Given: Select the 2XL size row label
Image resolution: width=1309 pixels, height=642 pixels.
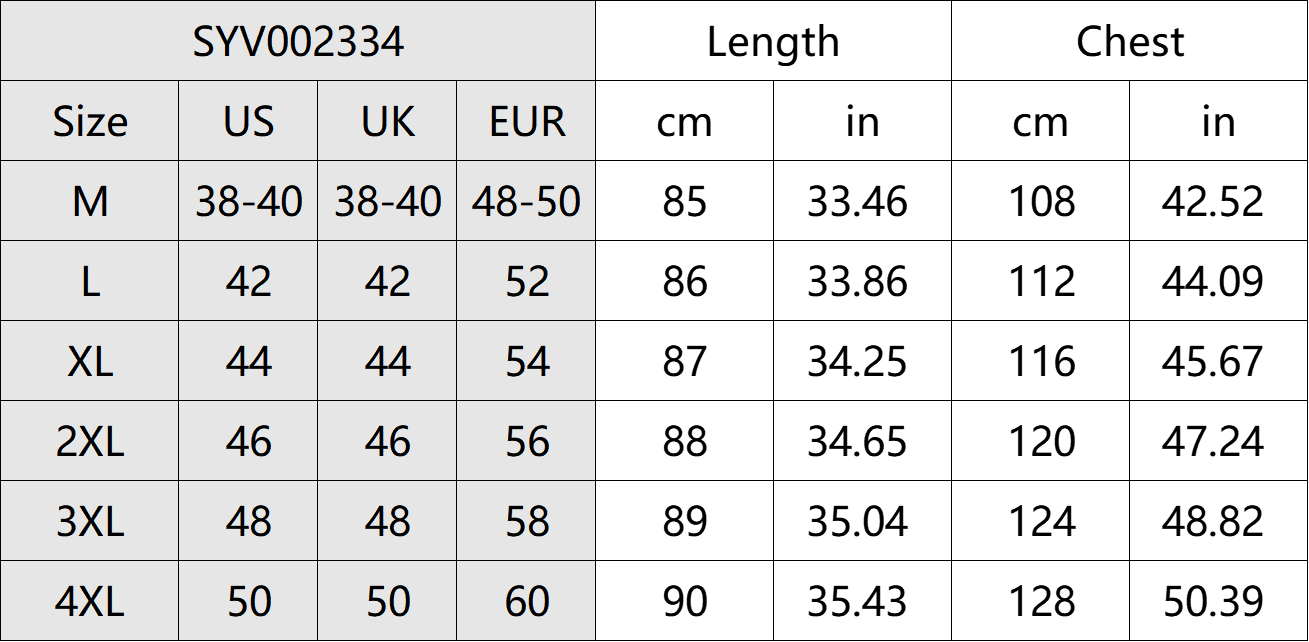Looking at the screenshot, I should pyautogui.click(x=90, y=442).
